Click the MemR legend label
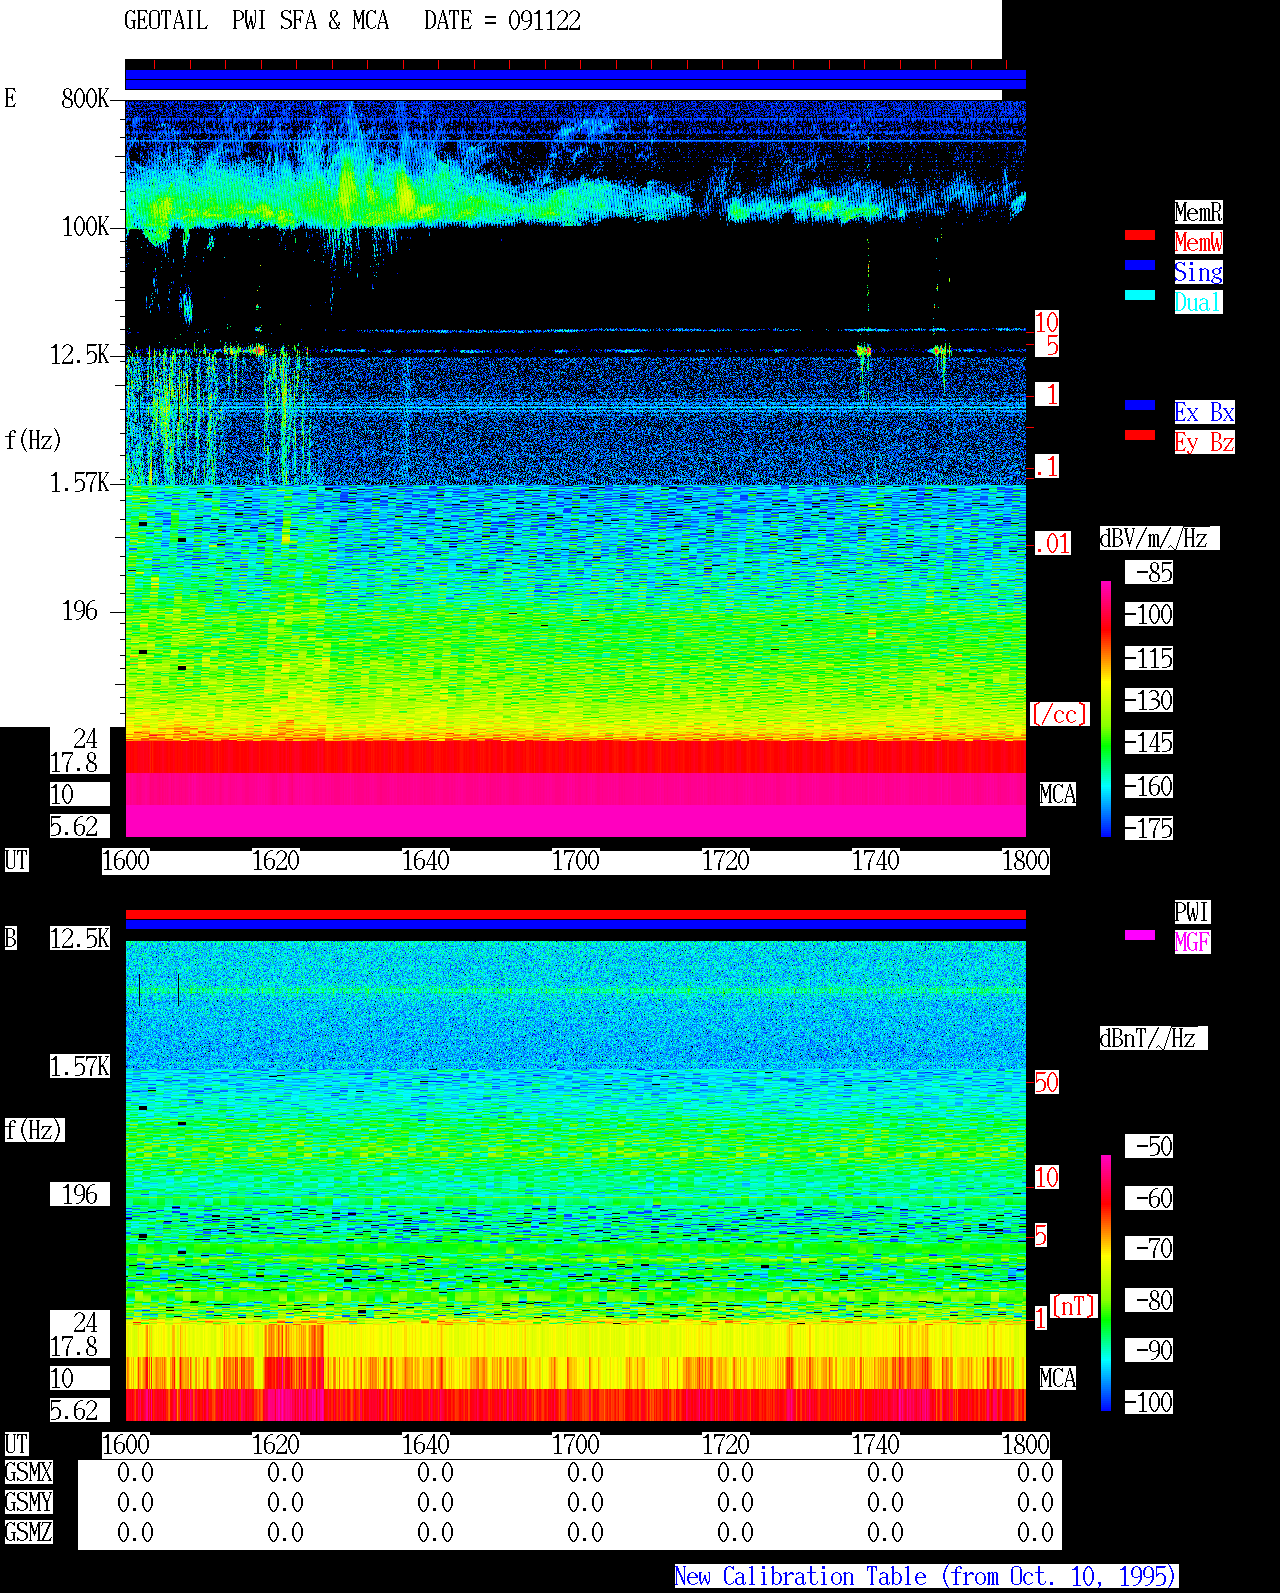This screenshot has height=1593, width=1280. coord(1198,212)
